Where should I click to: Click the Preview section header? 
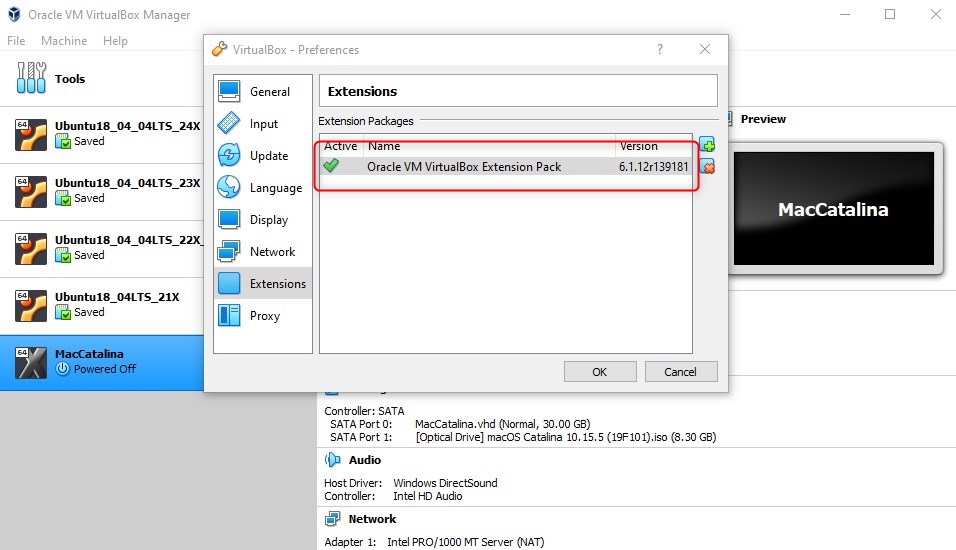click(763, 119)
